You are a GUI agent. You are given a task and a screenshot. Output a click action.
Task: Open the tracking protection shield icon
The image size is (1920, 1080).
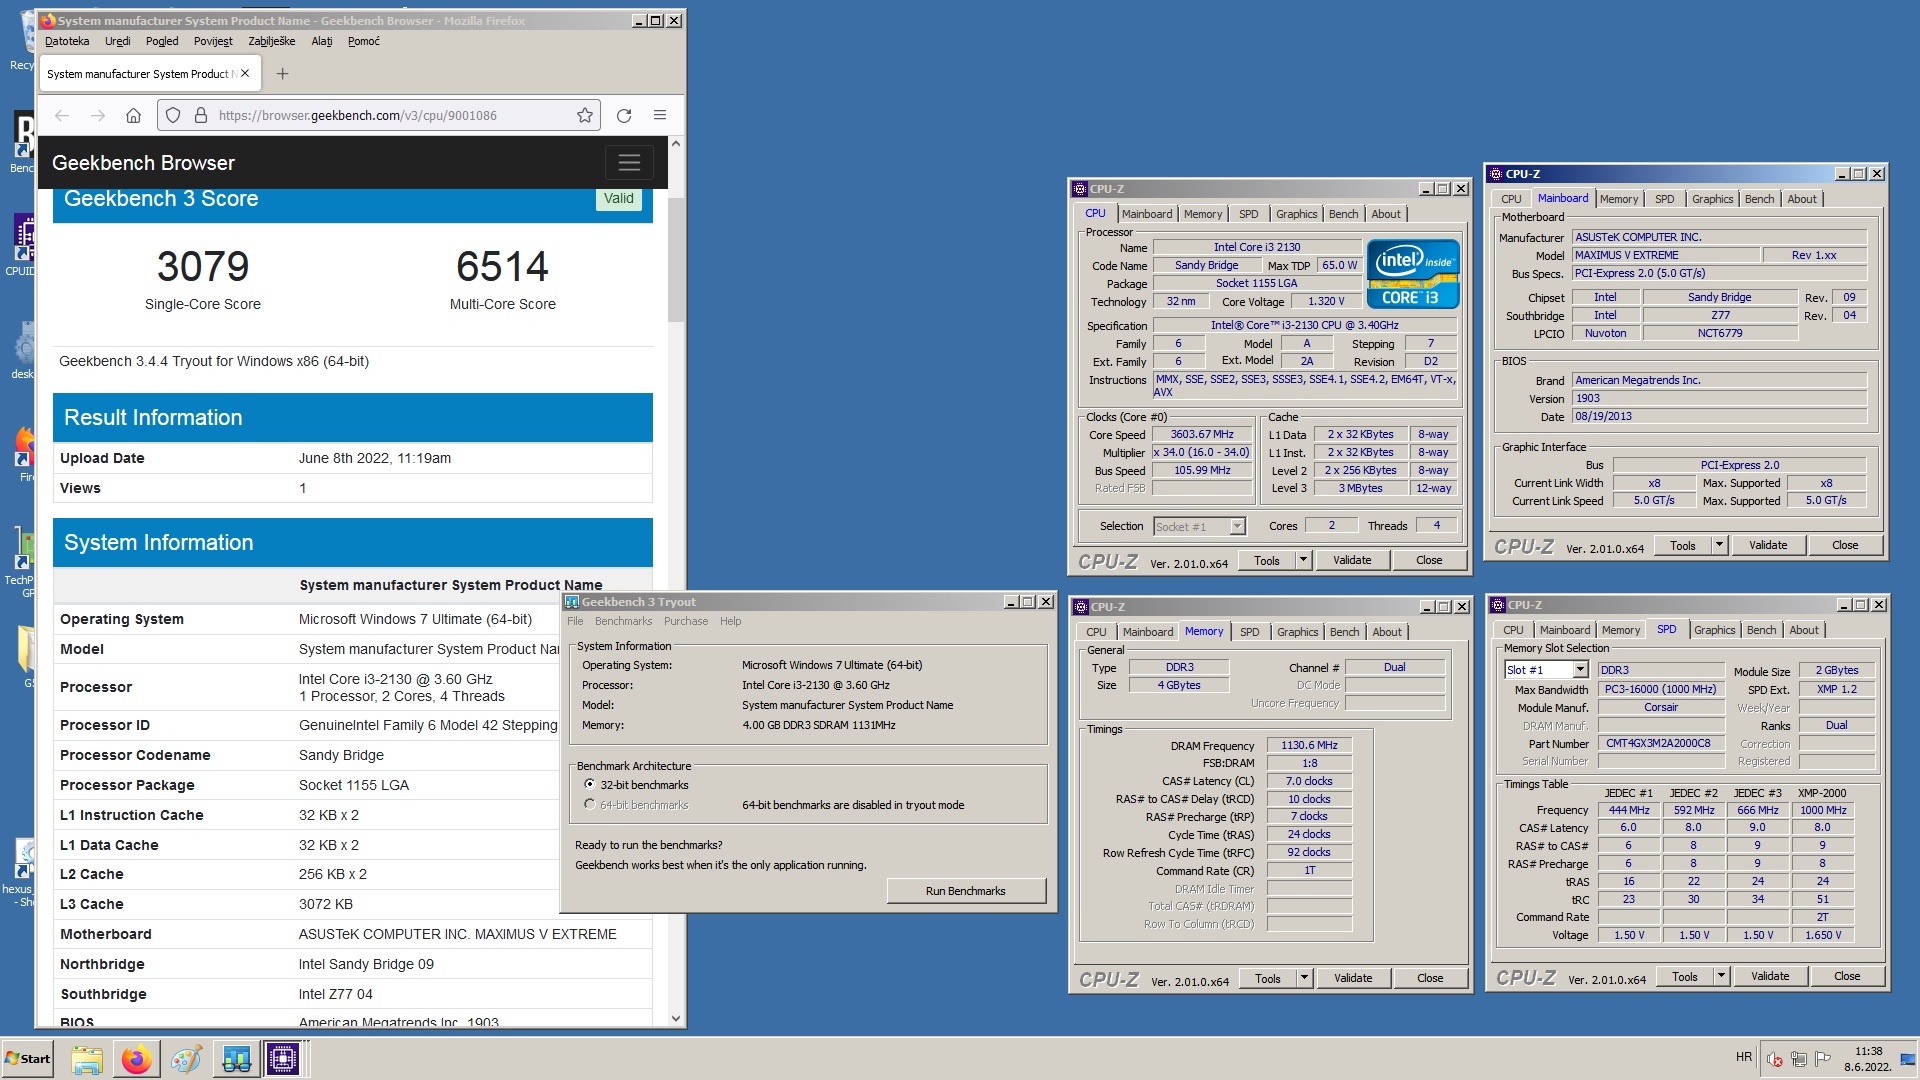[x=173, y=115]
